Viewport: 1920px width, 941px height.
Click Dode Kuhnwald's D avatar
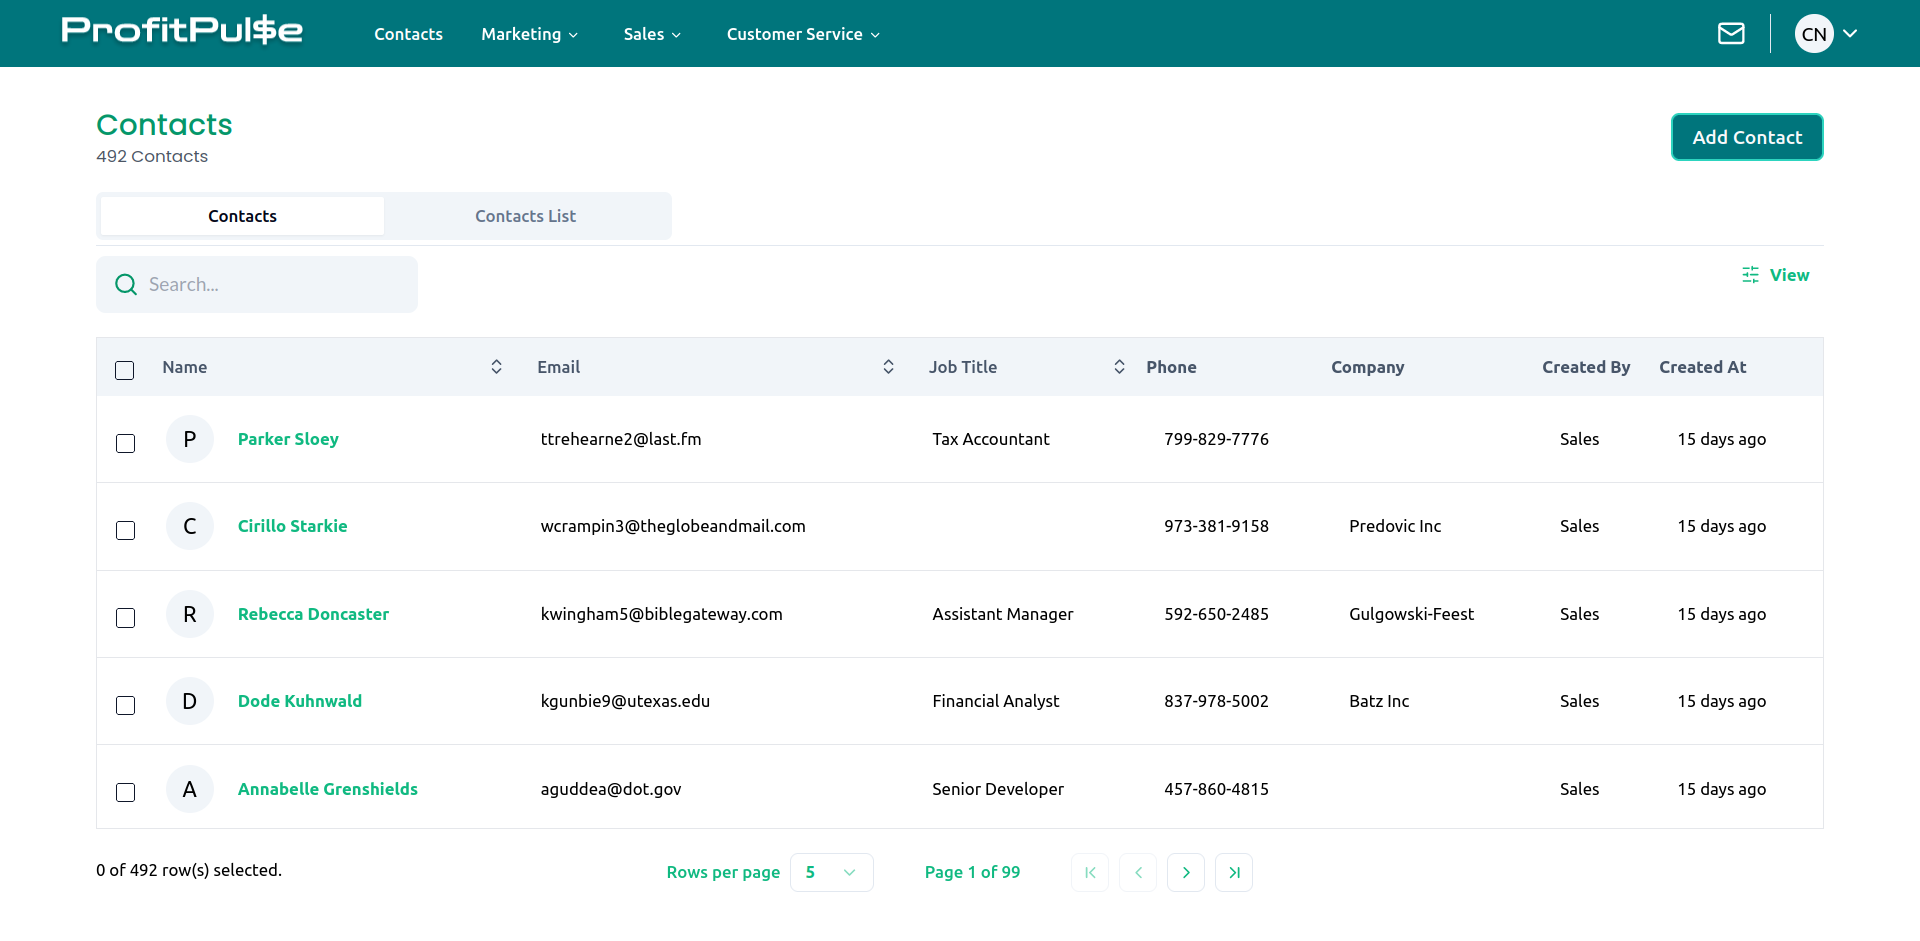coord(190,701)
